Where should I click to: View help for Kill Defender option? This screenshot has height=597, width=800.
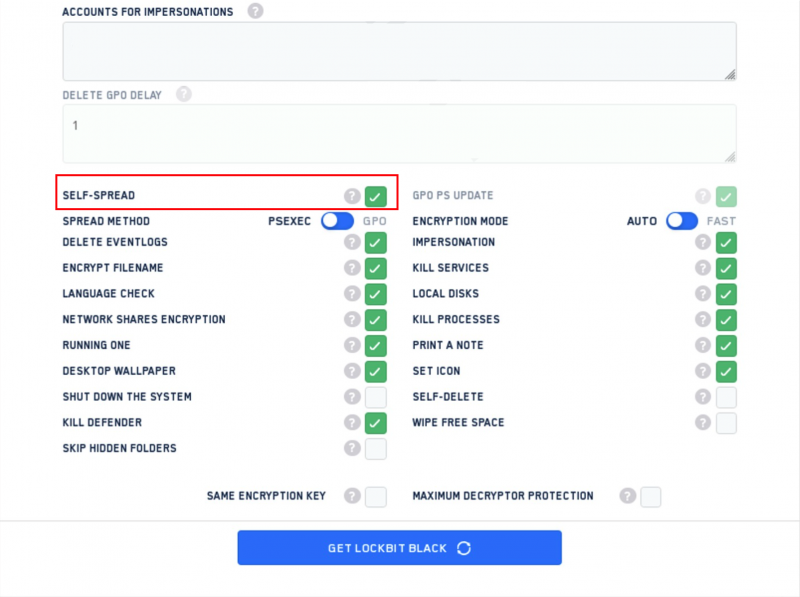click(351, 423)
